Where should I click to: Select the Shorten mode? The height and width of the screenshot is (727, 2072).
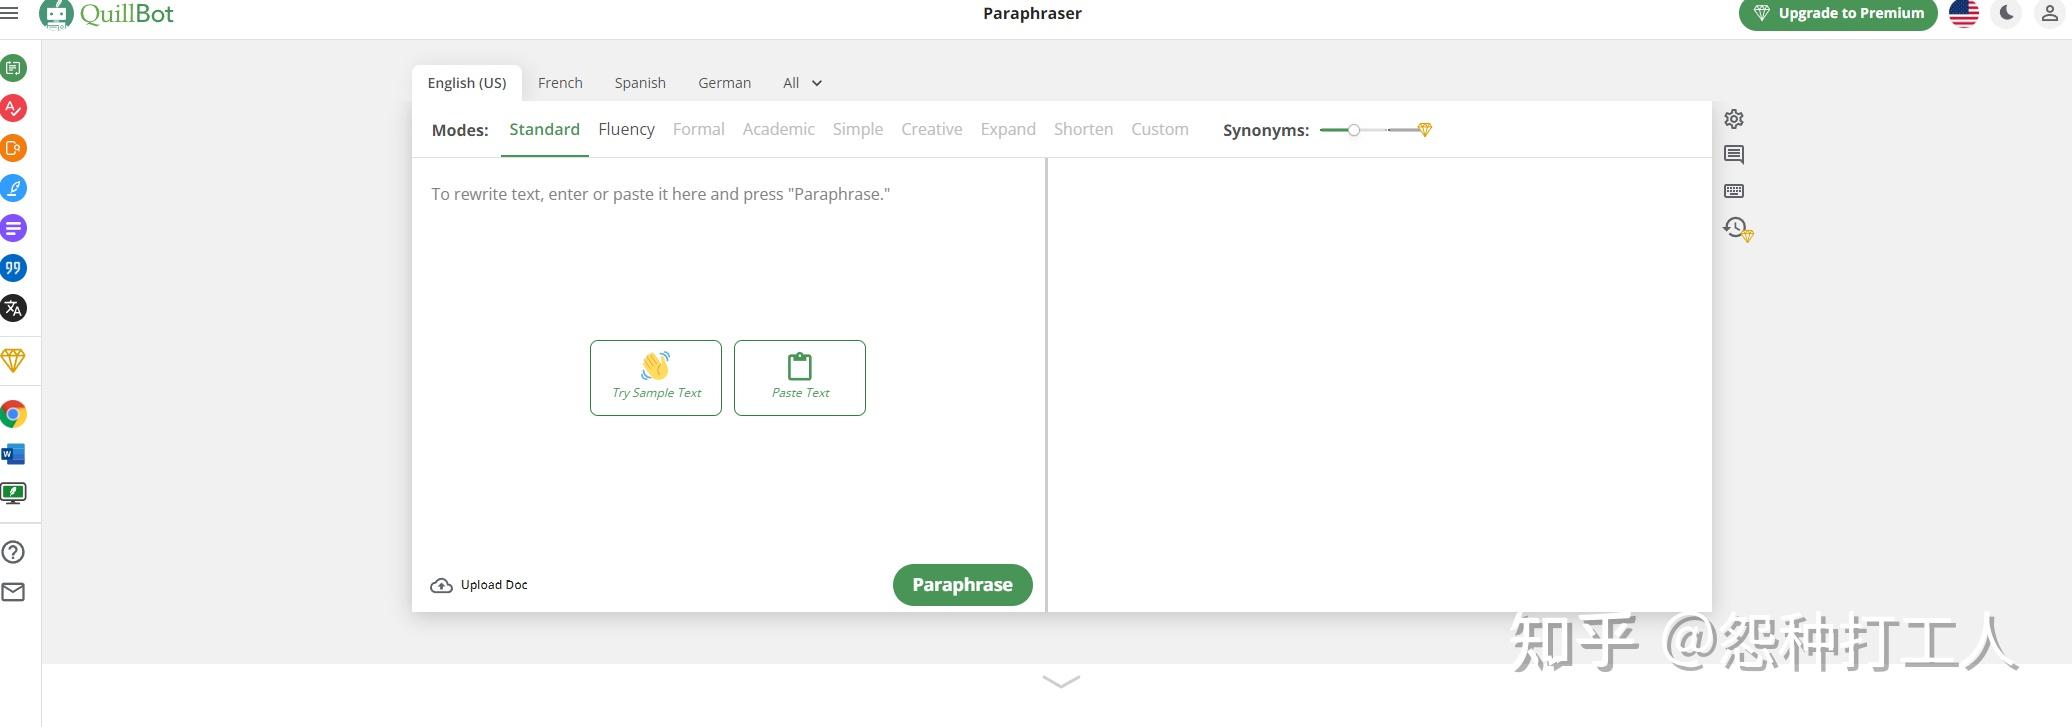1083,130
